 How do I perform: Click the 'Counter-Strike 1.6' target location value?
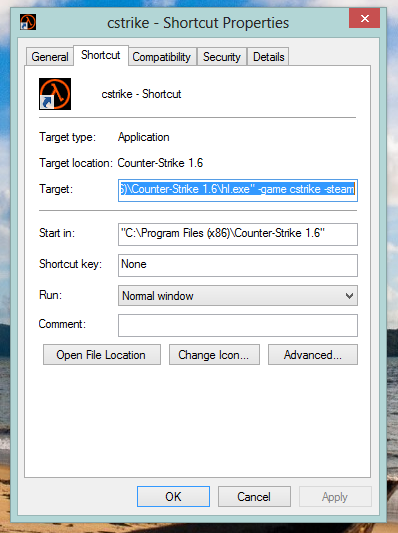160,163
